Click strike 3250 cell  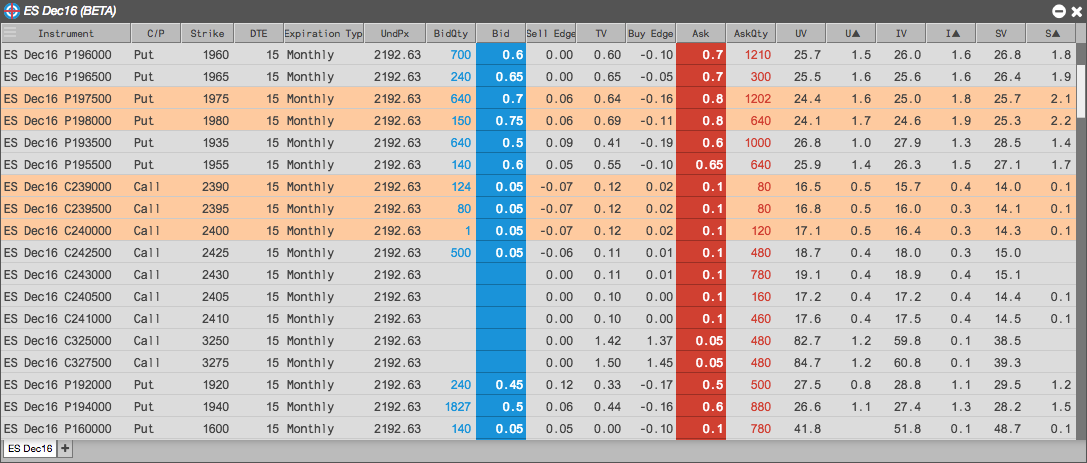point(214,341)
